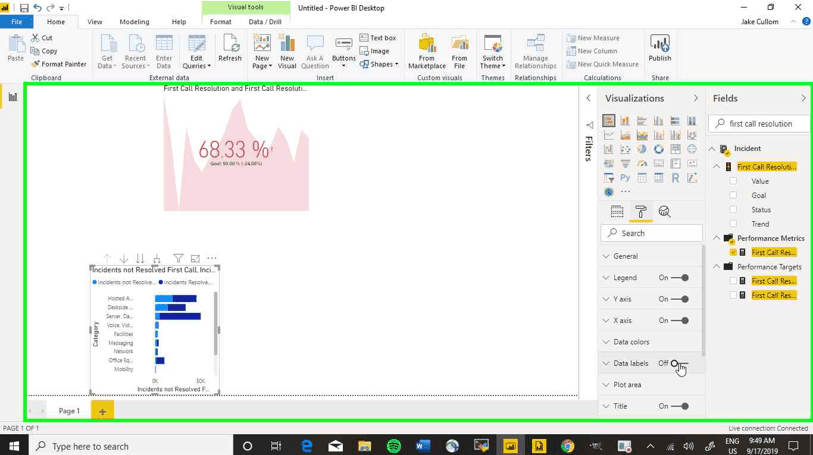Save the report from quick access toolbar
Screen dimensions: 813x455
click(x=24, y=8)
